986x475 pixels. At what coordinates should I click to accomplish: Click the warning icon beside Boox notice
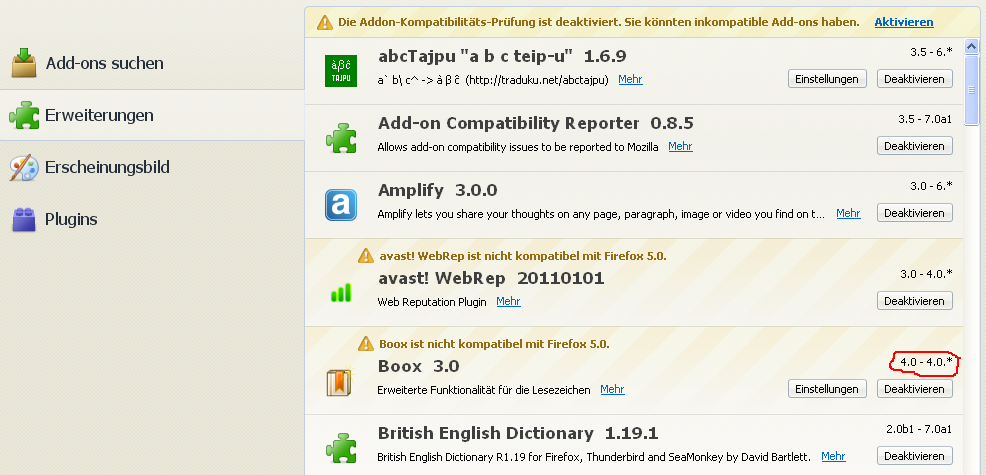coord(366,344)
